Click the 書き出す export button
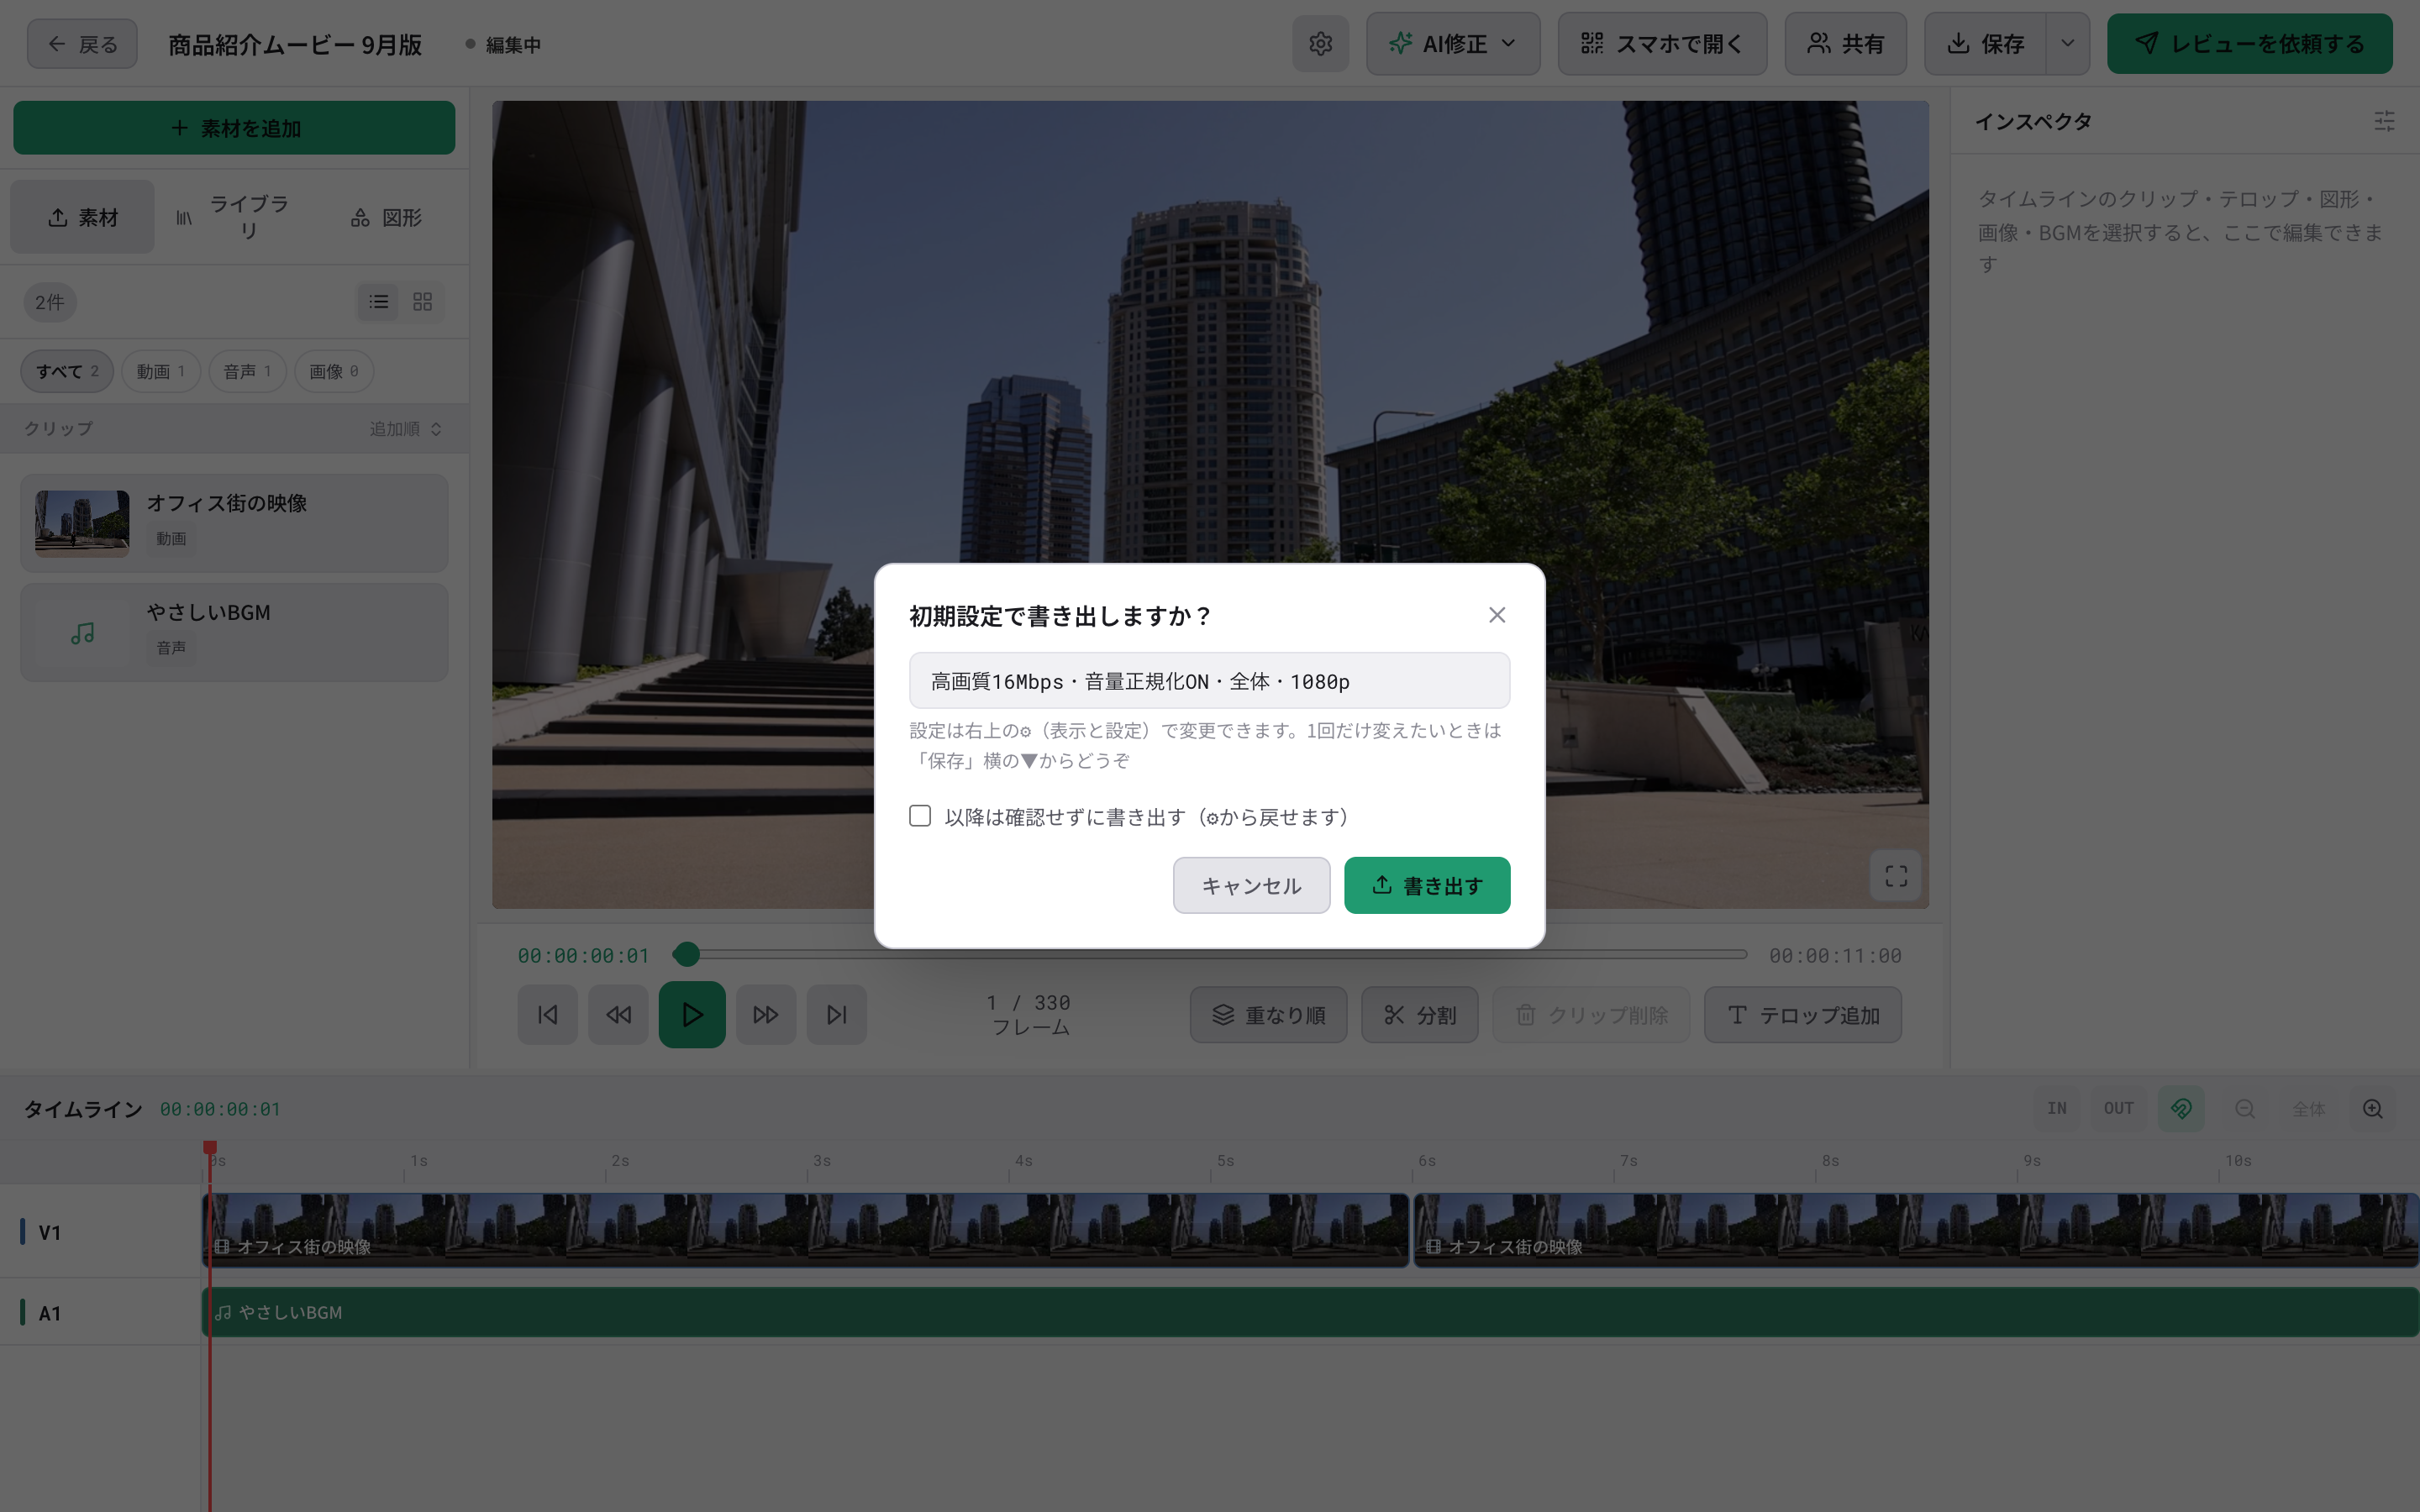Image resolution: width=2420 pixels, height=1512 pixels. [1427, 885]
